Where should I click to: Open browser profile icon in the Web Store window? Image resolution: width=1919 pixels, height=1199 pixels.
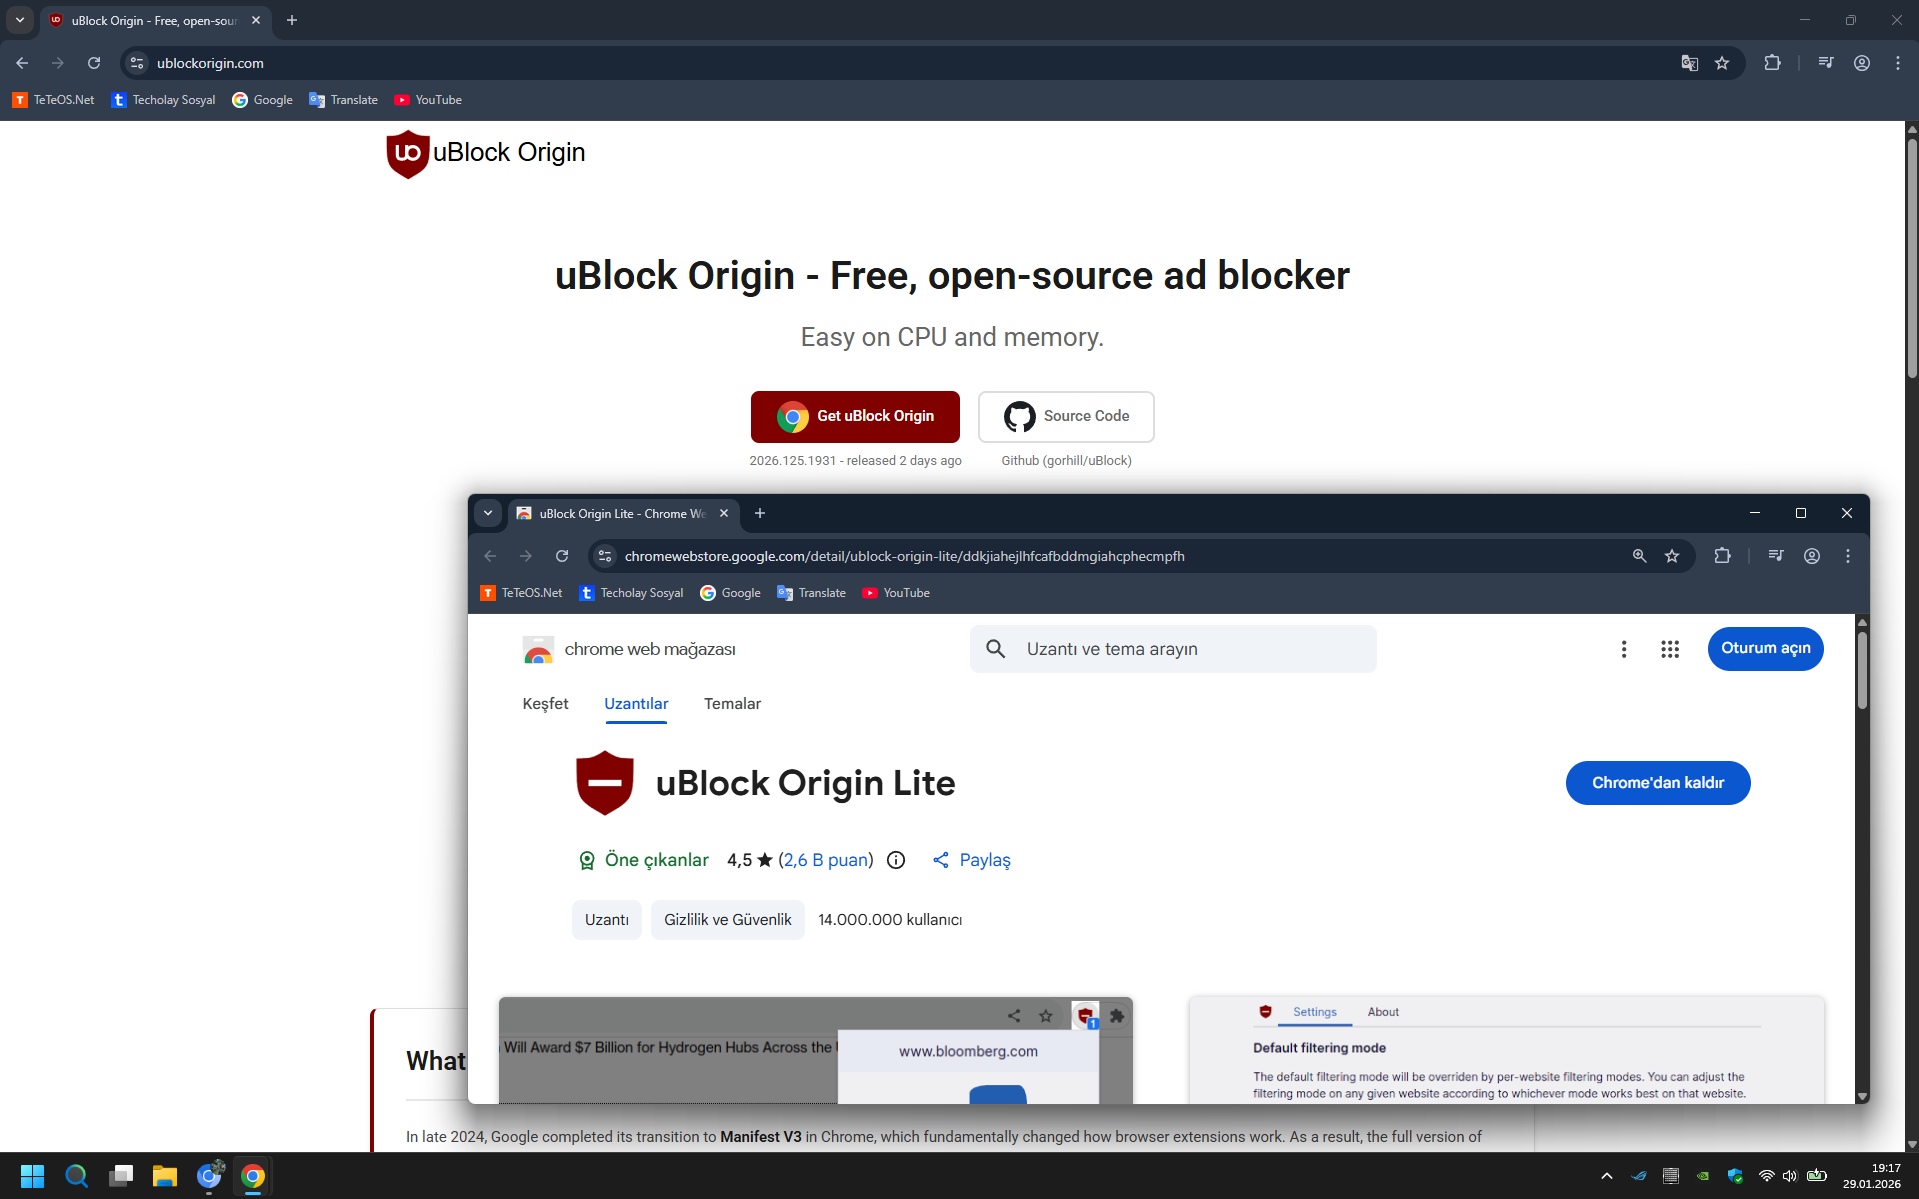click(x=1812, y=556)
